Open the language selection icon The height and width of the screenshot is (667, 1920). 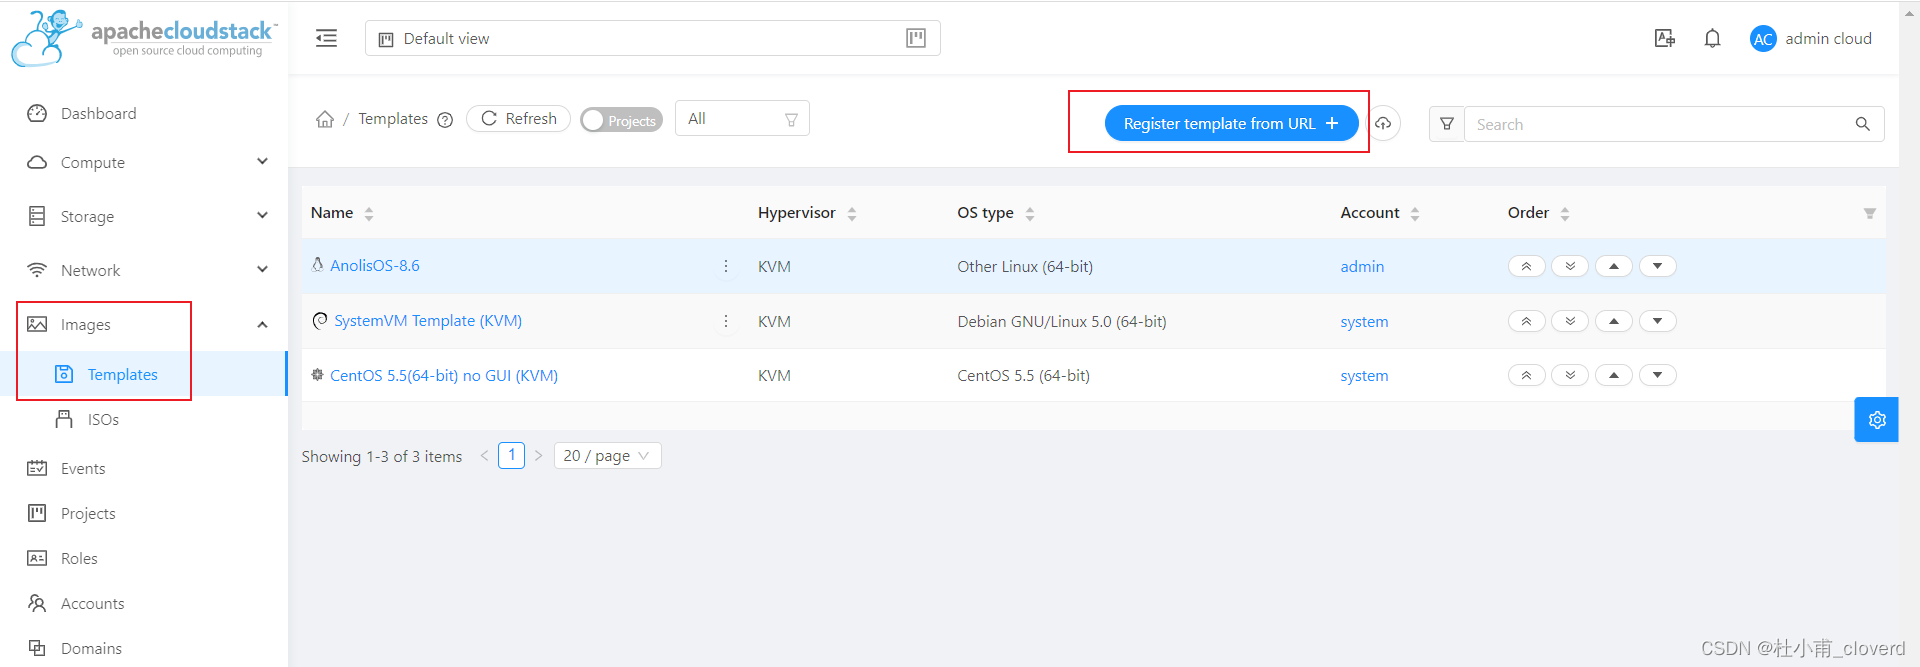click(x=1664, y=38)
